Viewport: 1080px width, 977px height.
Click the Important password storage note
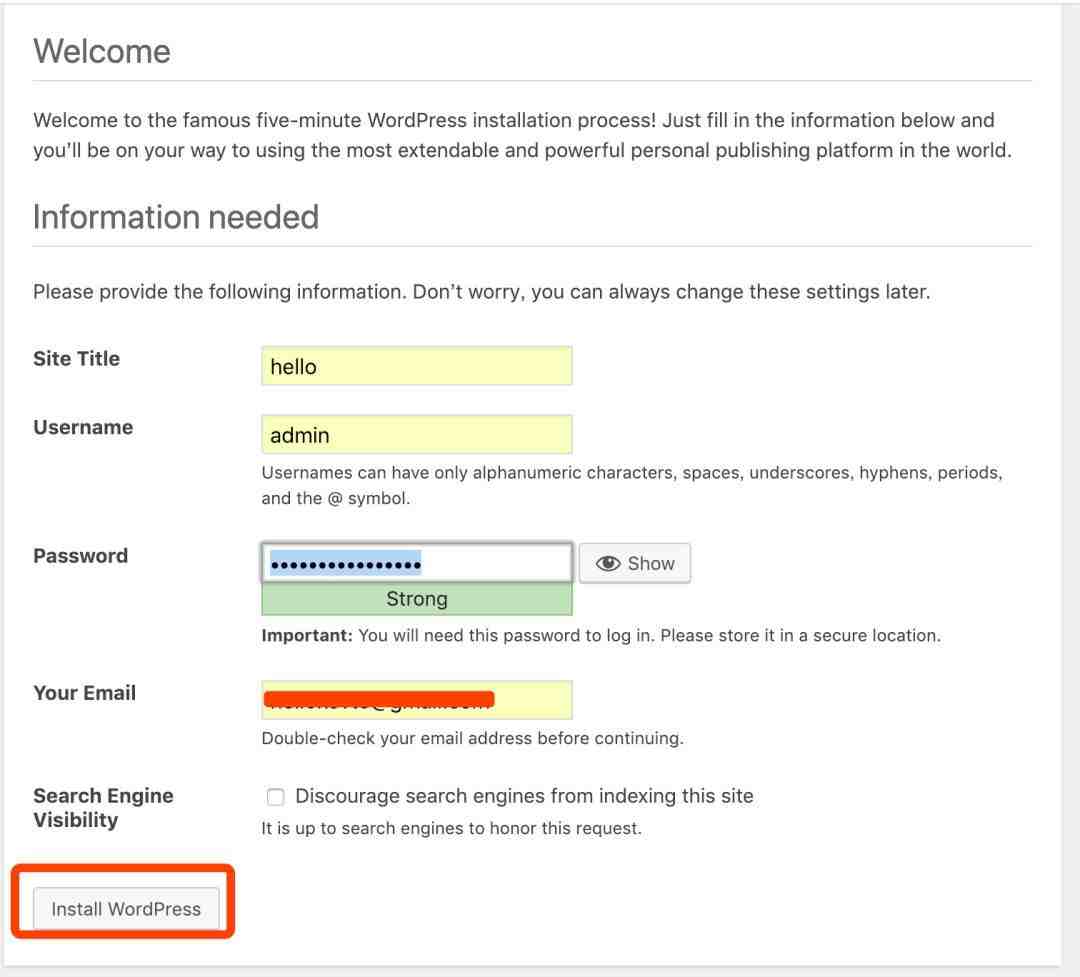click(x=600, y=635)
